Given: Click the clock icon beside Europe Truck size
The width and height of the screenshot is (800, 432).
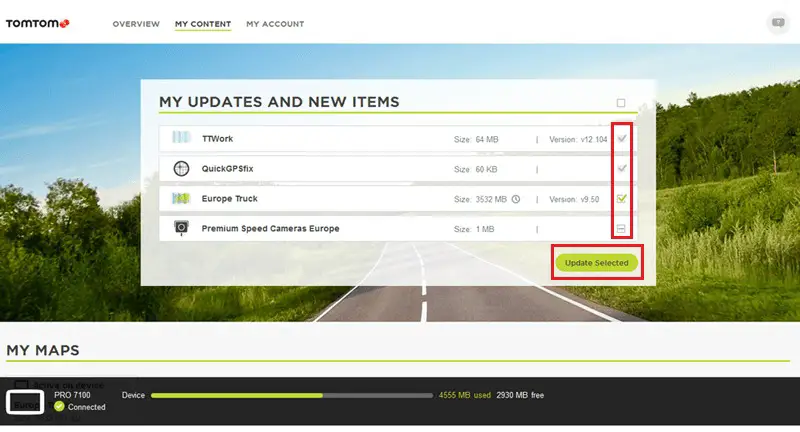Looking at the screenshot, I should tap(516, 199).
